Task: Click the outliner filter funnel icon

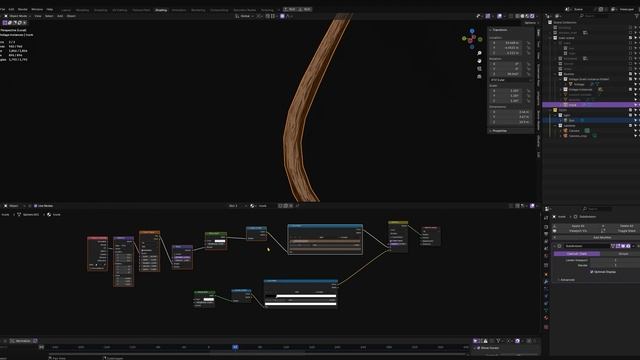Action: point(636,16)
